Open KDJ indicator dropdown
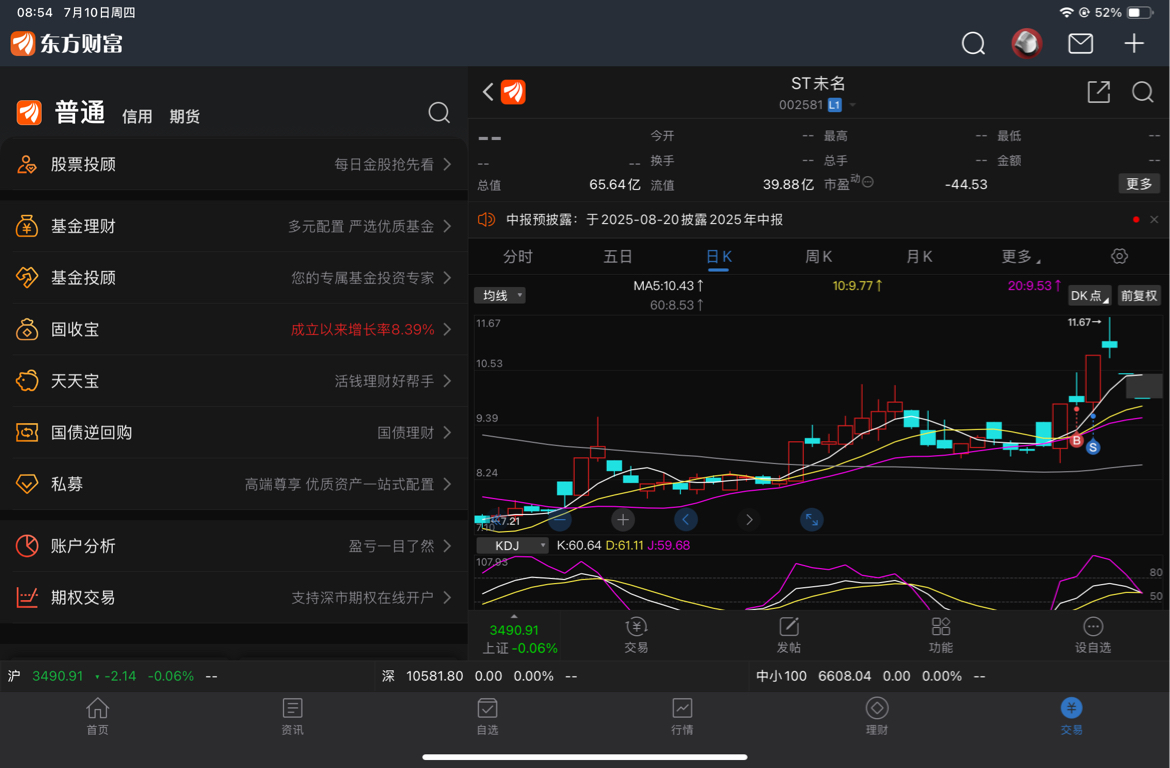Screen dimensions: 1170x768 click(x=513, y=546)
